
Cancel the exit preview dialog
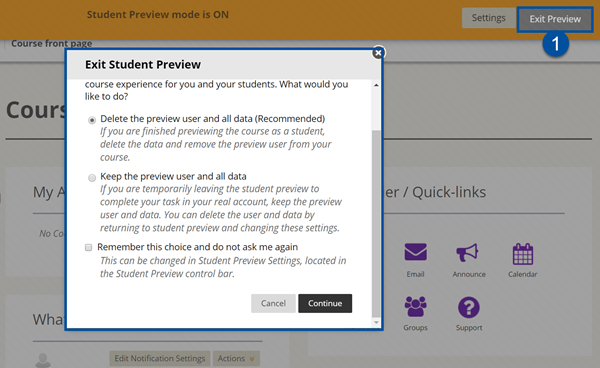coord(273,303)
